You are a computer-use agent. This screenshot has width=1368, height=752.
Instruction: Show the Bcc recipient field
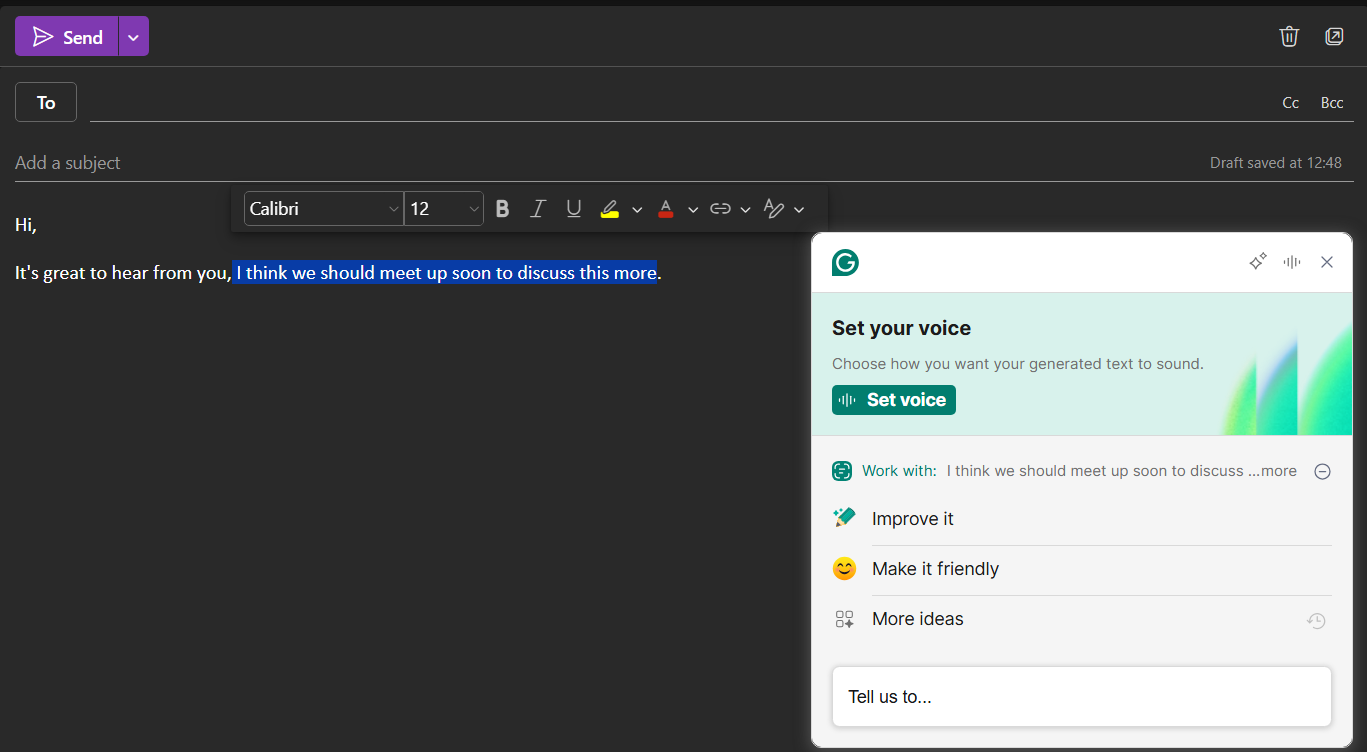point(1332,102)
